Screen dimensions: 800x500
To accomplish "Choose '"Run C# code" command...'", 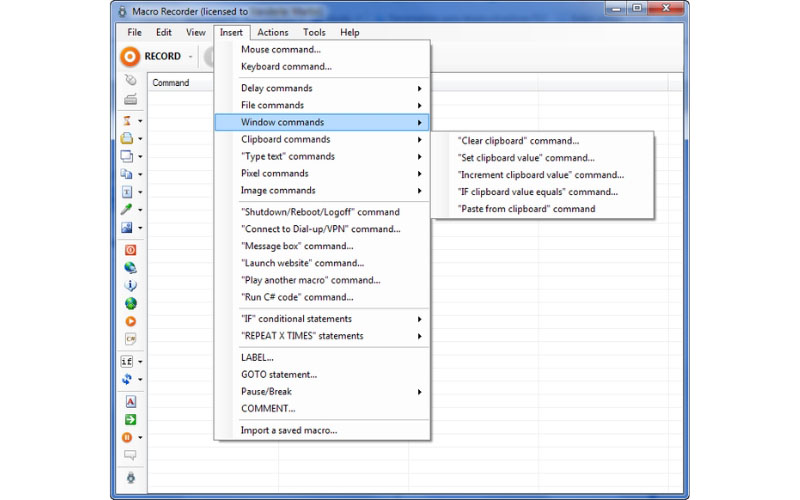I will click(x=322, y=297).
